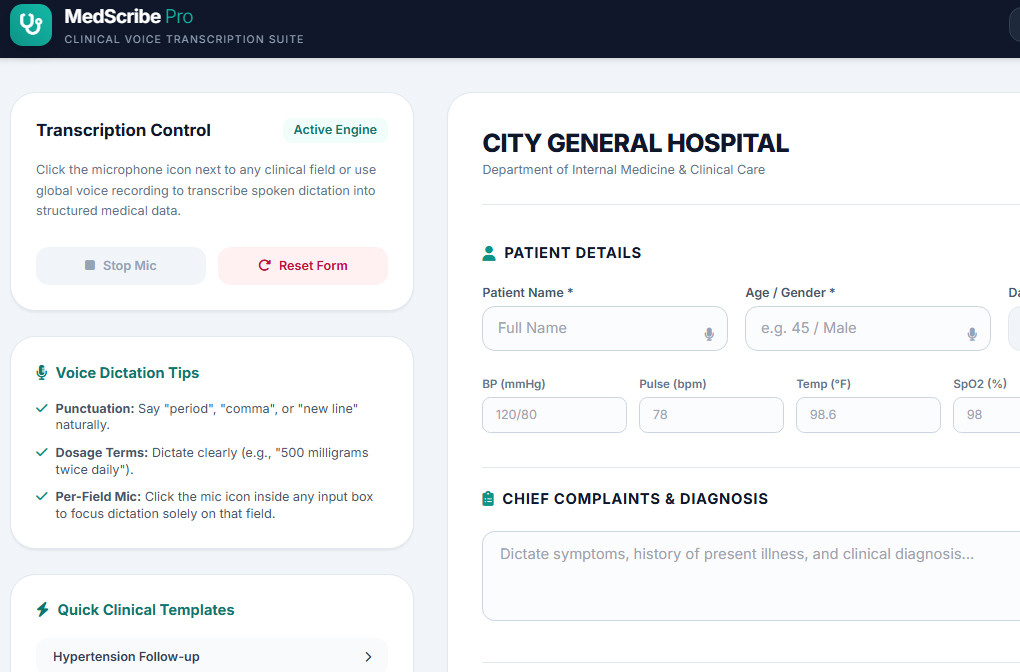Click the checkmark icon next to Punctuation tip
Screen dimensions: 1020x672
coord(42,409)
